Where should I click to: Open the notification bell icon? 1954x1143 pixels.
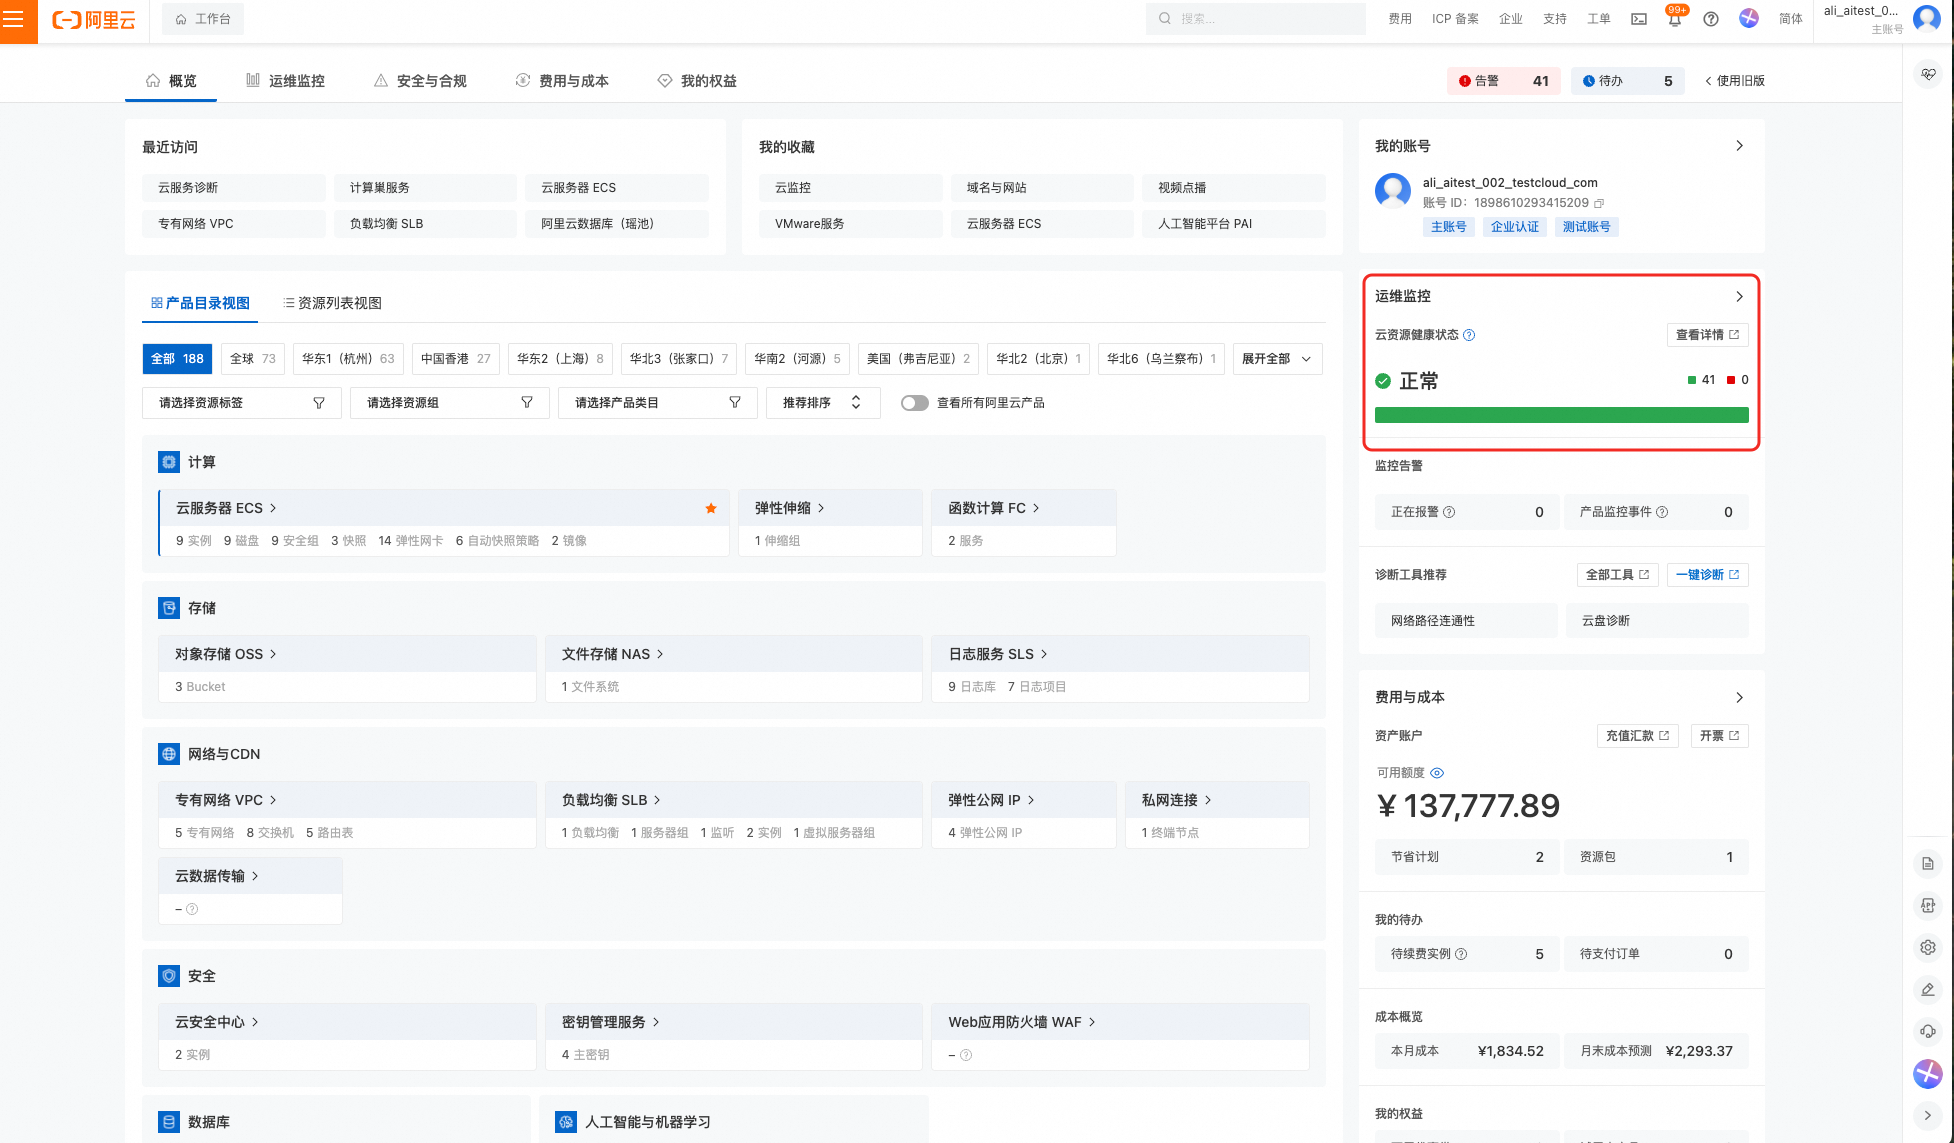point(1675,19)
